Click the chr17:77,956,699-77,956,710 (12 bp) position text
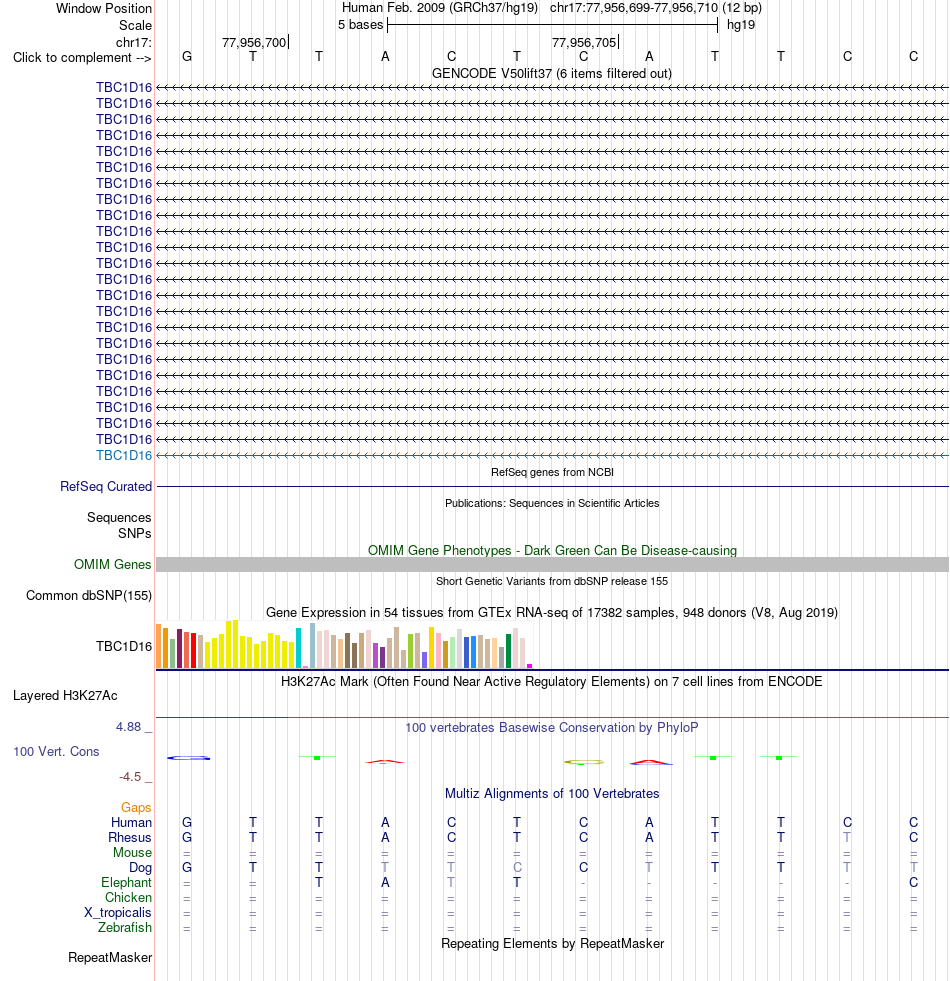The width and height of the screenshot is (950, 981). point(656,8)
